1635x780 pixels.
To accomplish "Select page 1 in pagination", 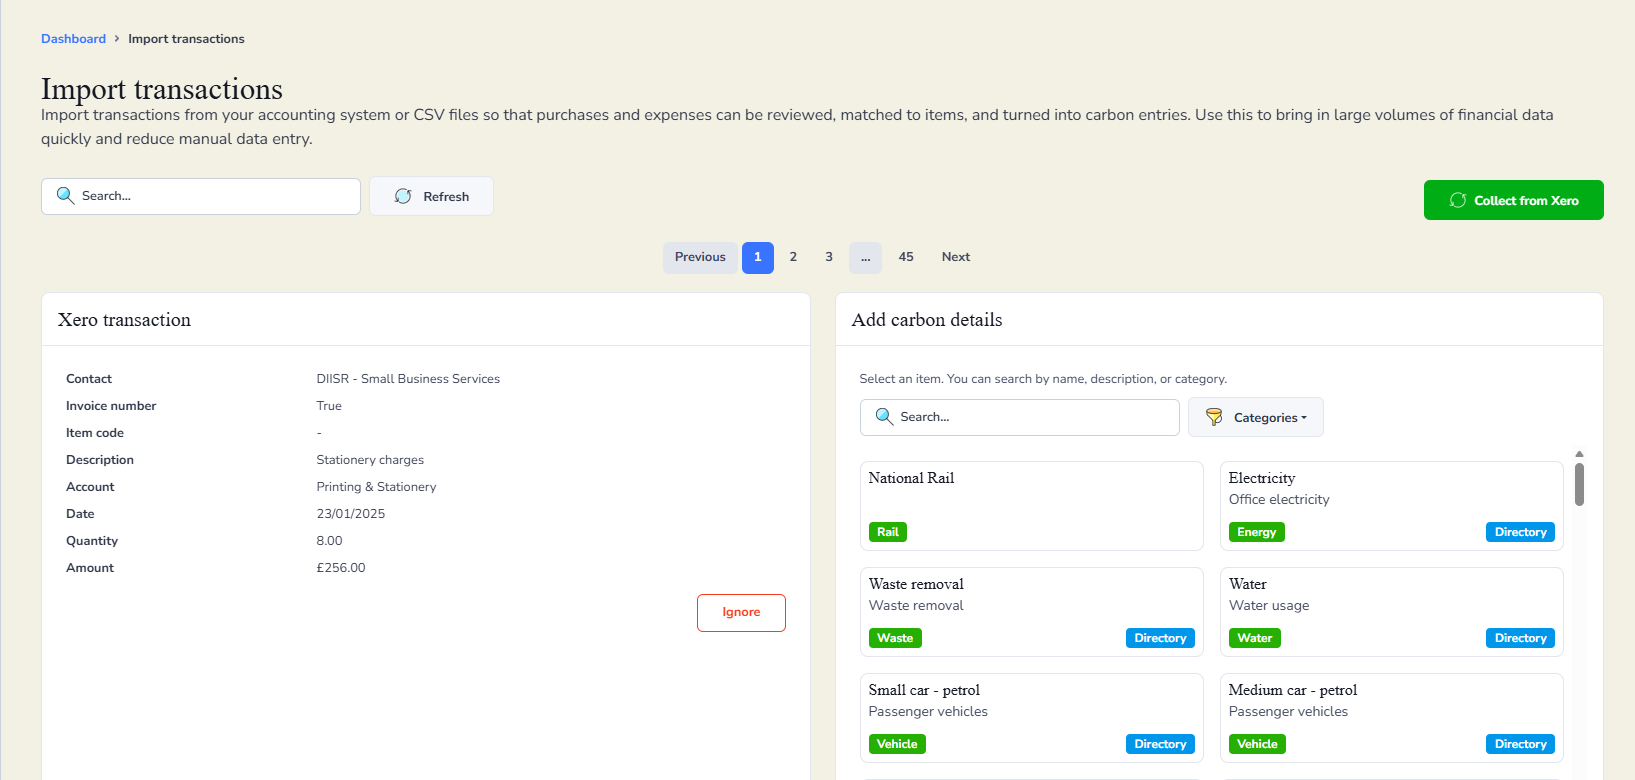I will click(758, 257).
